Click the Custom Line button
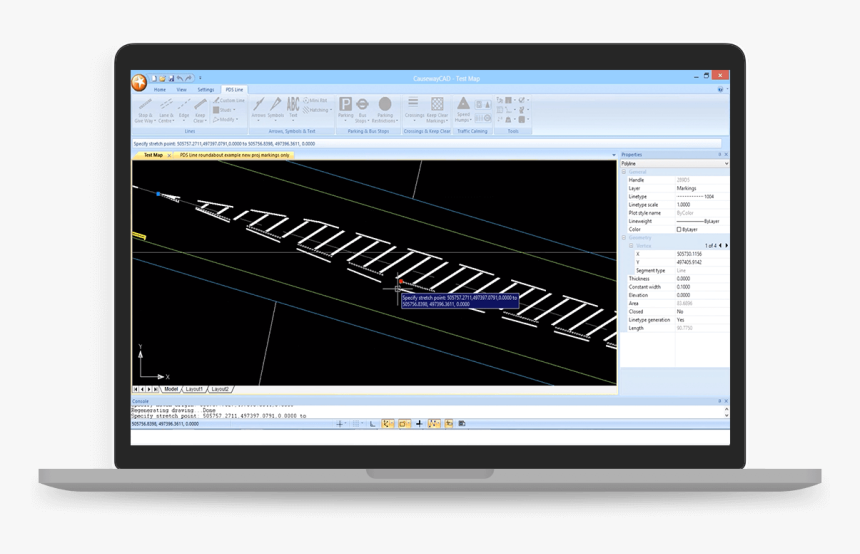This screenshot has height=554, width=860. [230, 100]
